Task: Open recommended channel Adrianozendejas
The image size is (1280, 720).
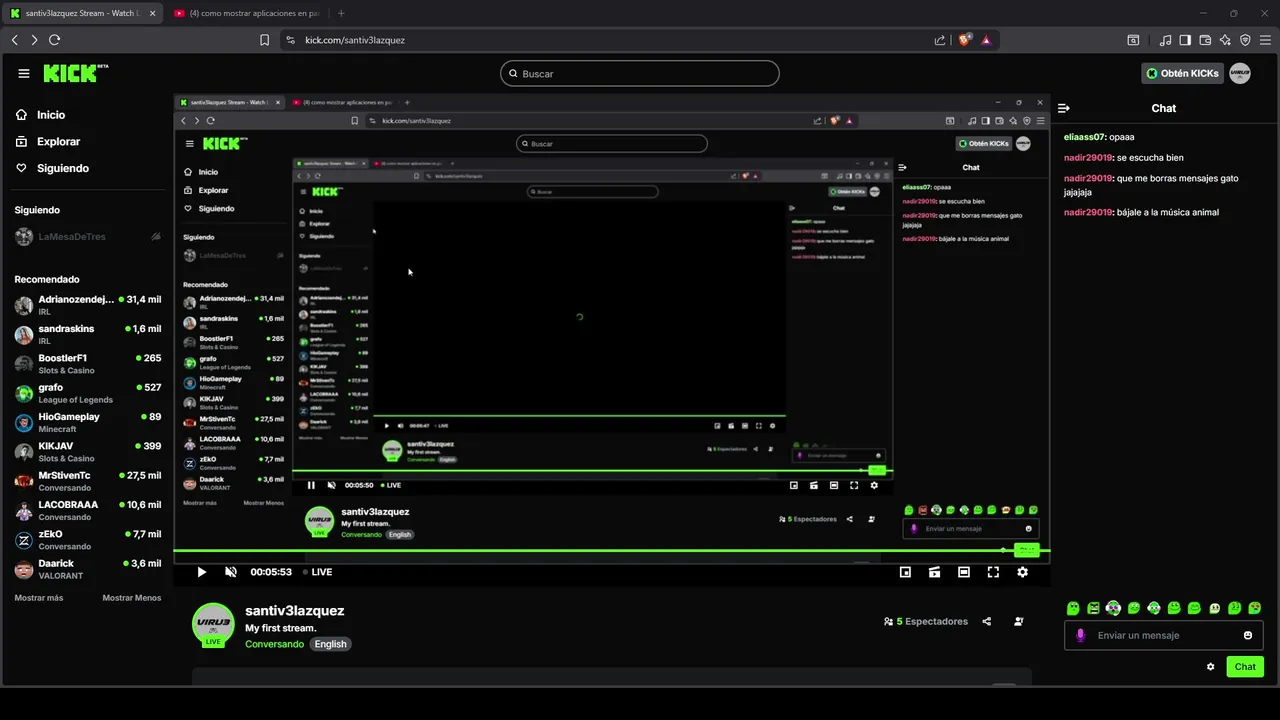Action: pyautogui.click(x=88, y=305)
